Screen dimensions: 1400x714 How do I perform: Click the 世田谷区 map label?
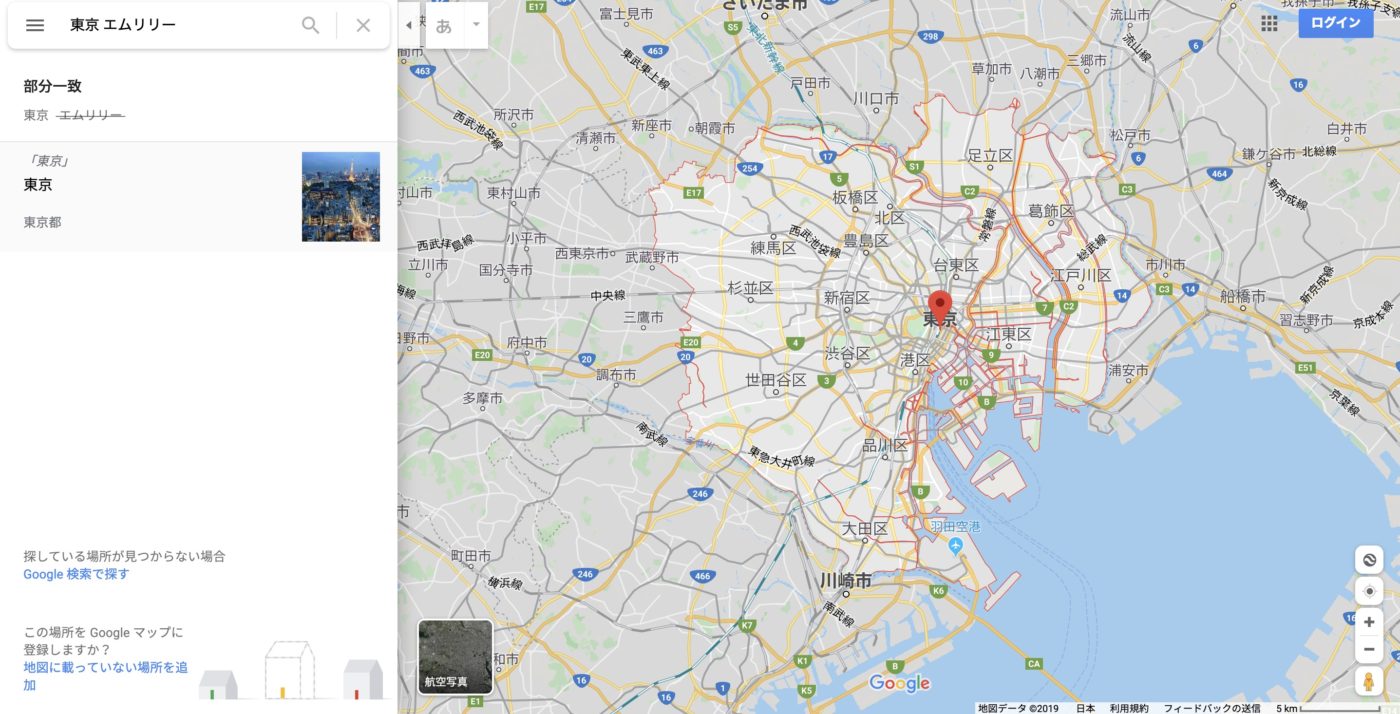click(776, 380)
